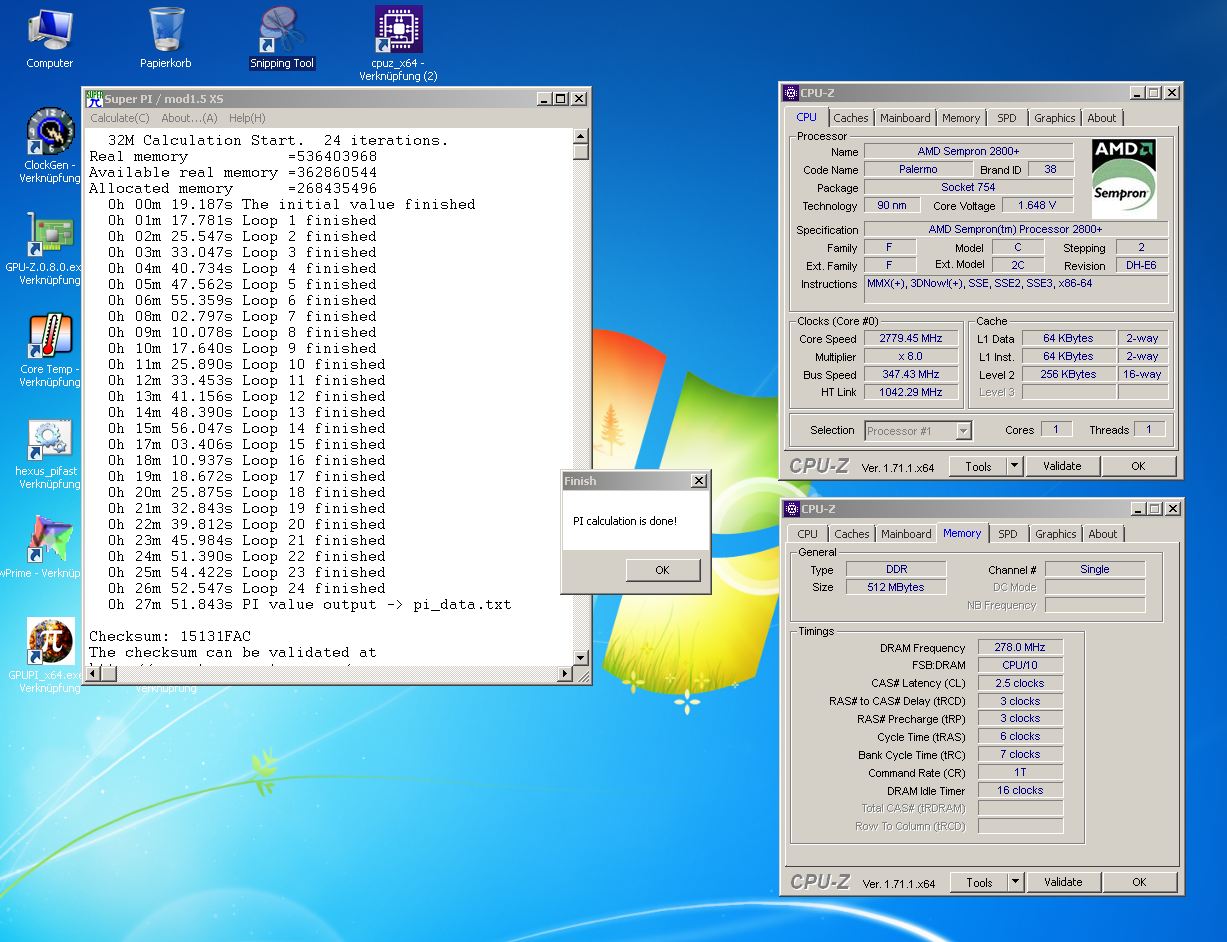This screenshot has height=942, width=1227.
Task: Click the CAS# Latency 2.5 clocks value
Action: click(1020, 683)
